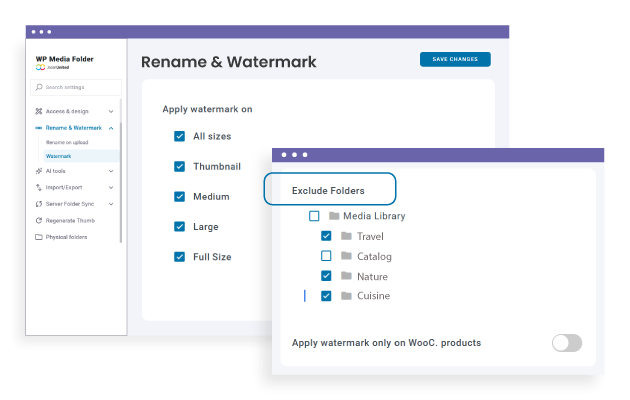Expand the Server Folder Sync chevron
Screen dimensions: 630x400
(111, 204)
